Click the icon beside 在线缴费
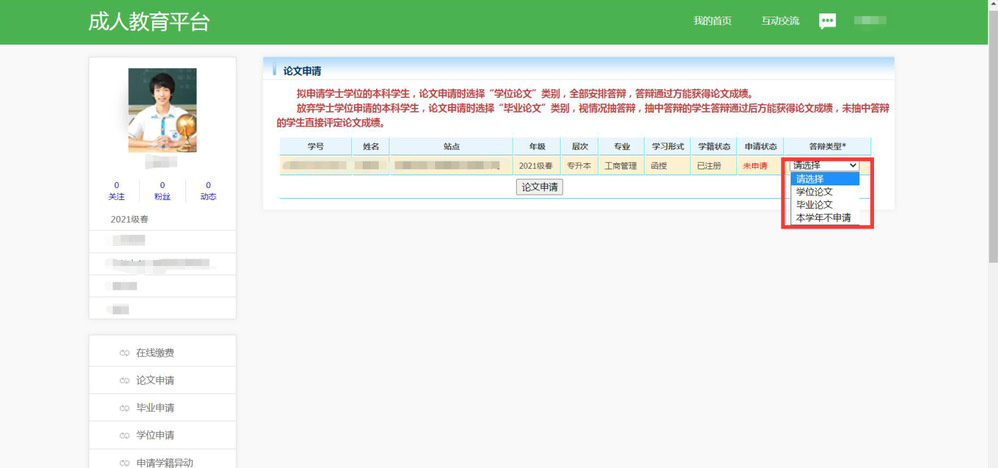 125,353
